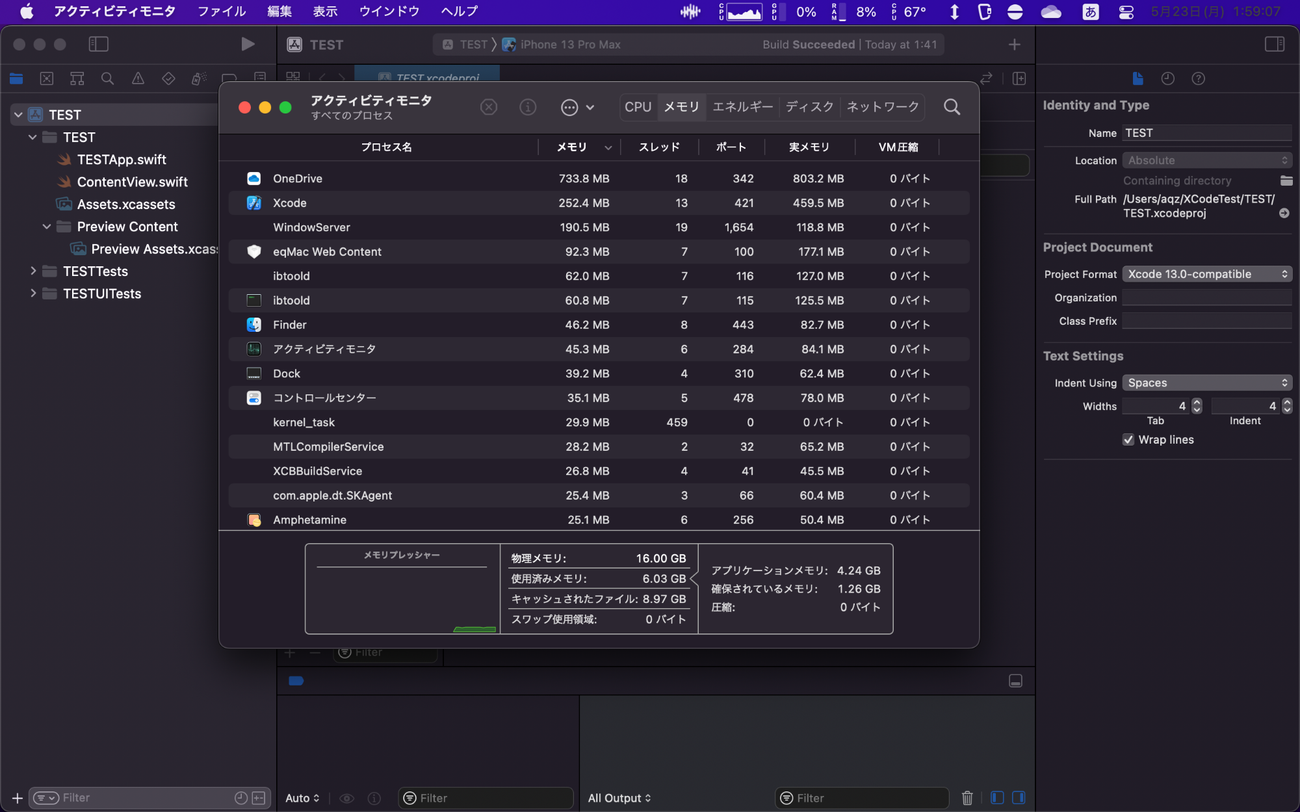The image size is (1300, 812).
Task: Click the stop process (x) icon
Action: click(x=488, y=107)
